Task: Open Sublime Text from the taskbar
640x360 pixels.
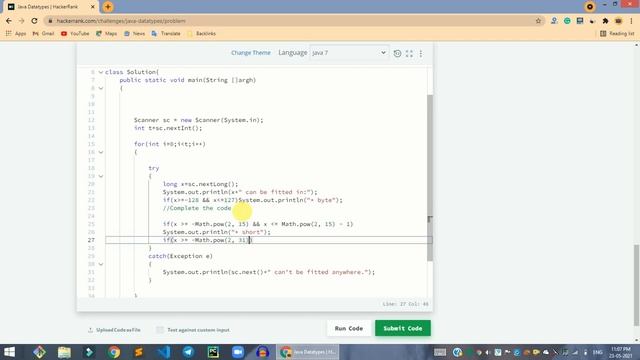Action: point(139,352)
